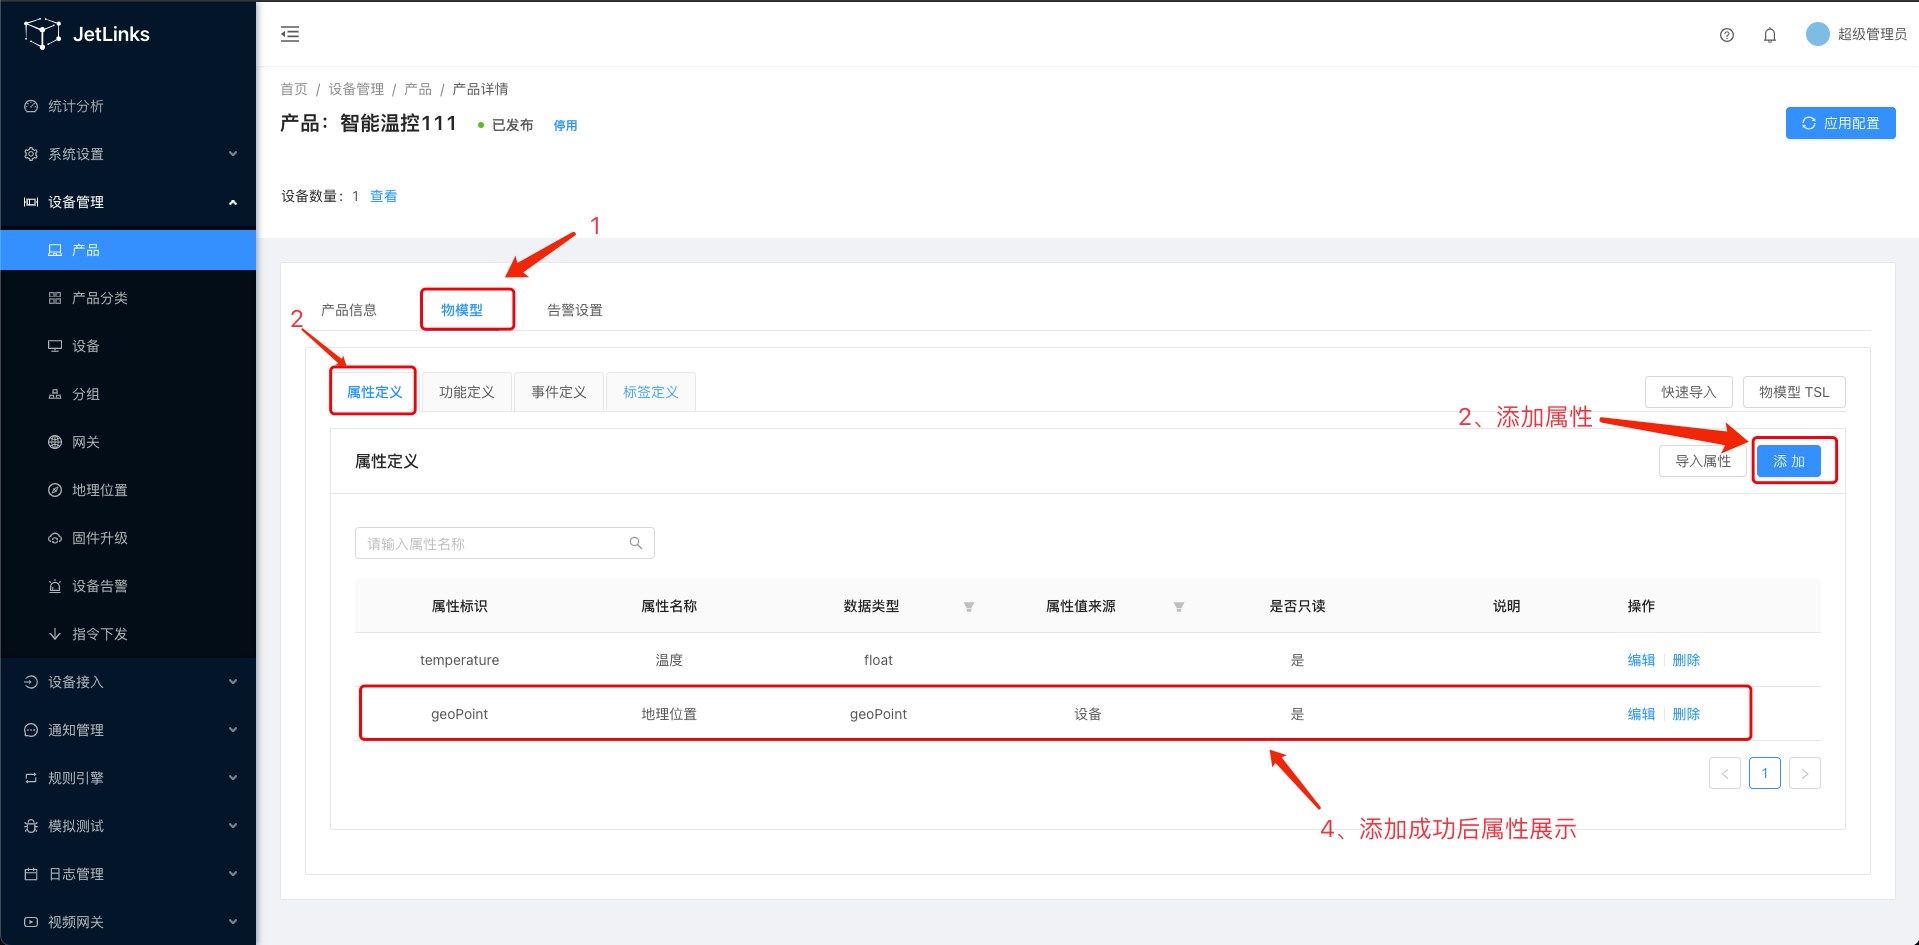Switch to the 告警设置 tab
The width and height of the screenshot is (1919, 945).
(x=575, y=310)
